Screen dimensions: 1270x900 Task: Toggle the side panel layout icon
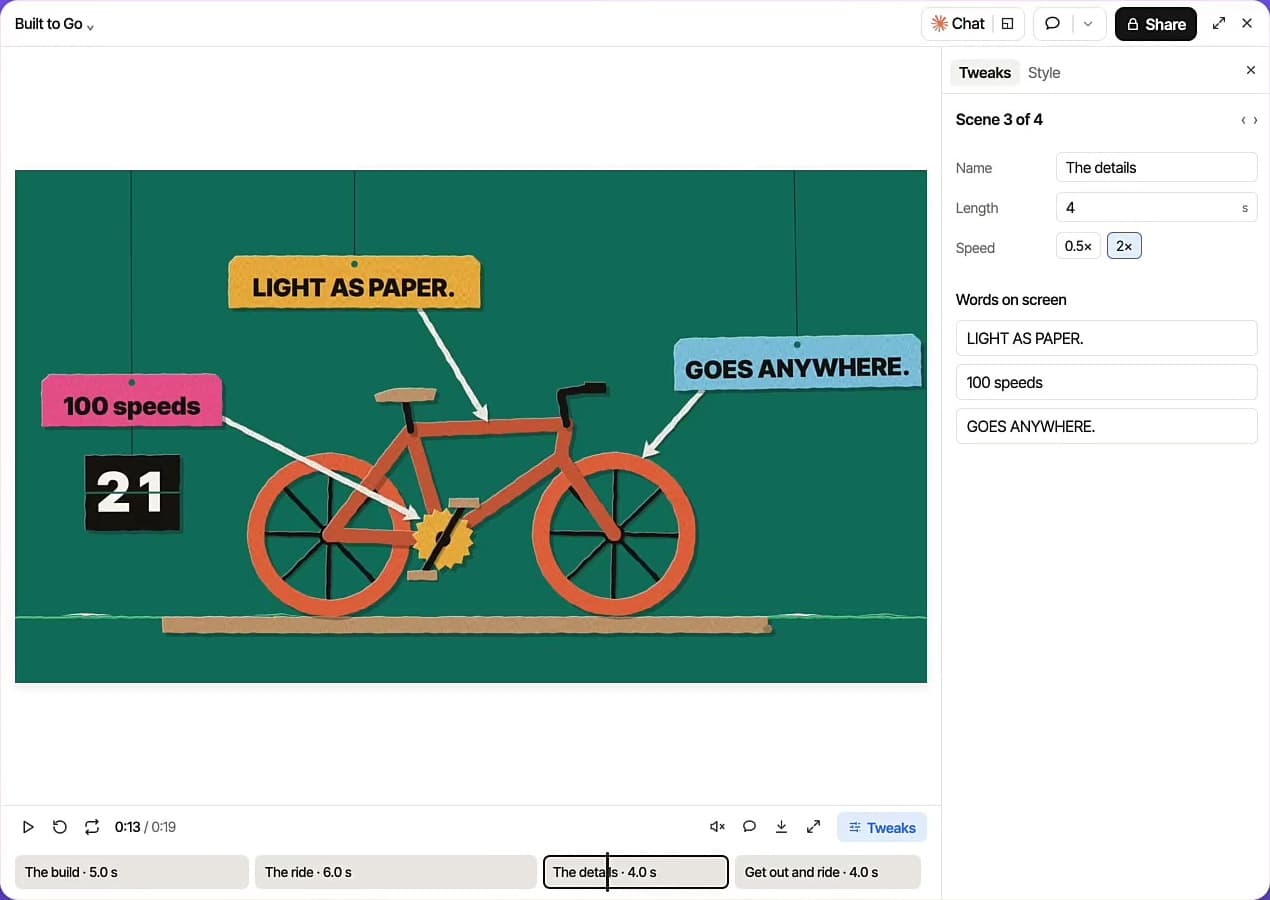coord(1008,24)
